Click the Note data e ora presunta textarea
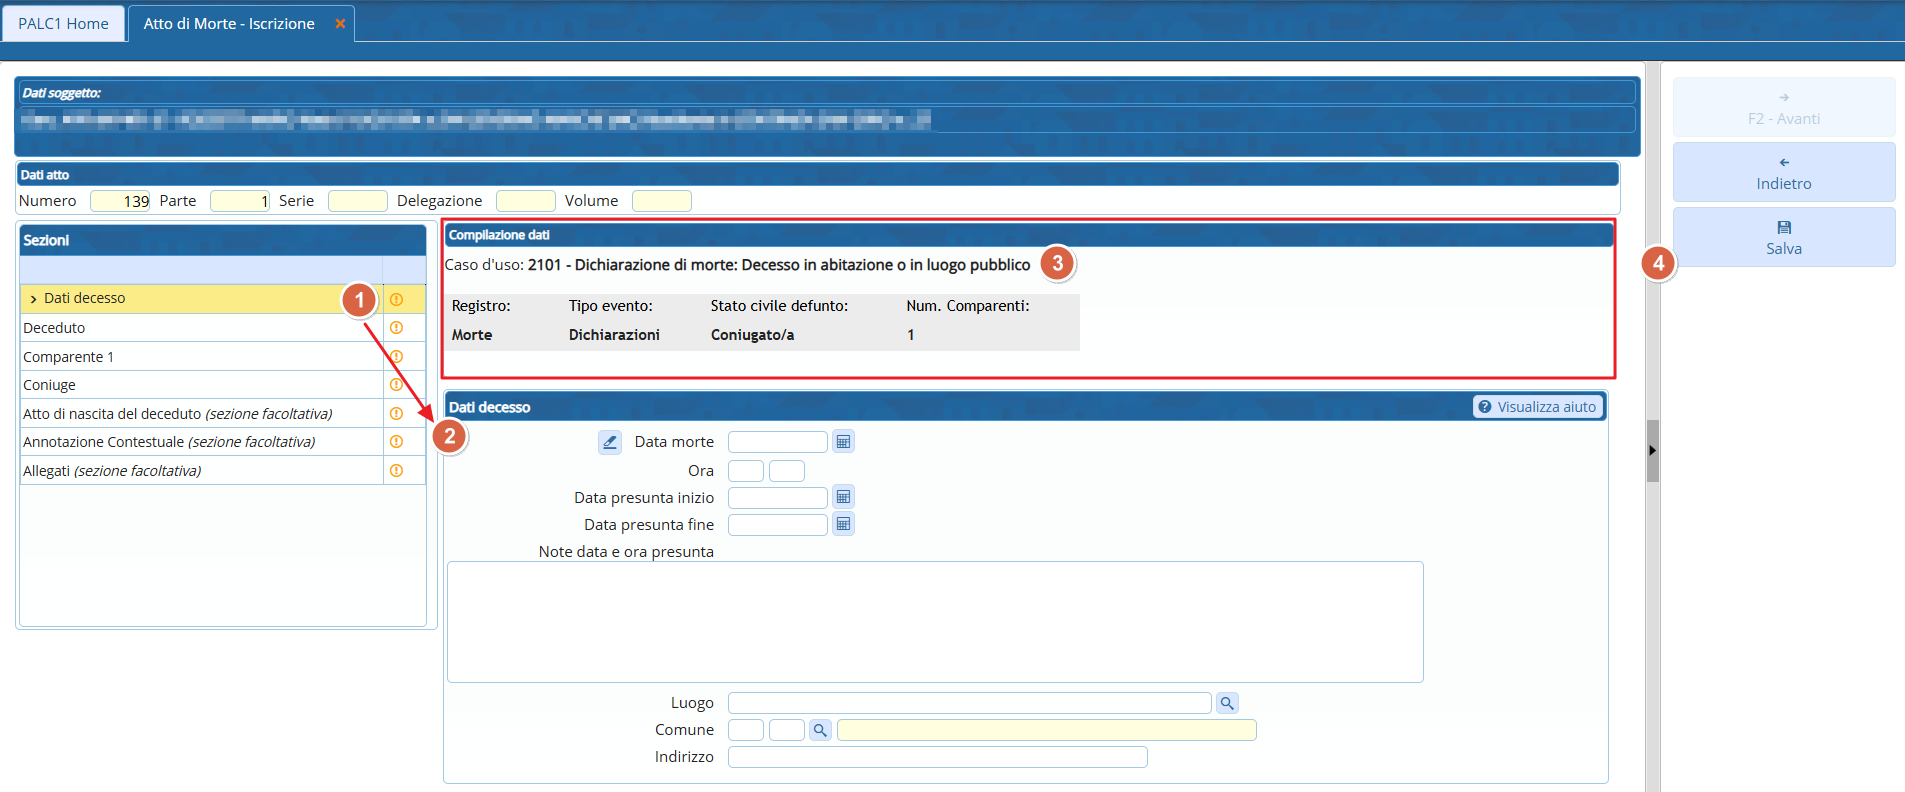Screen dimensions: 1905x792 [934, 621]
